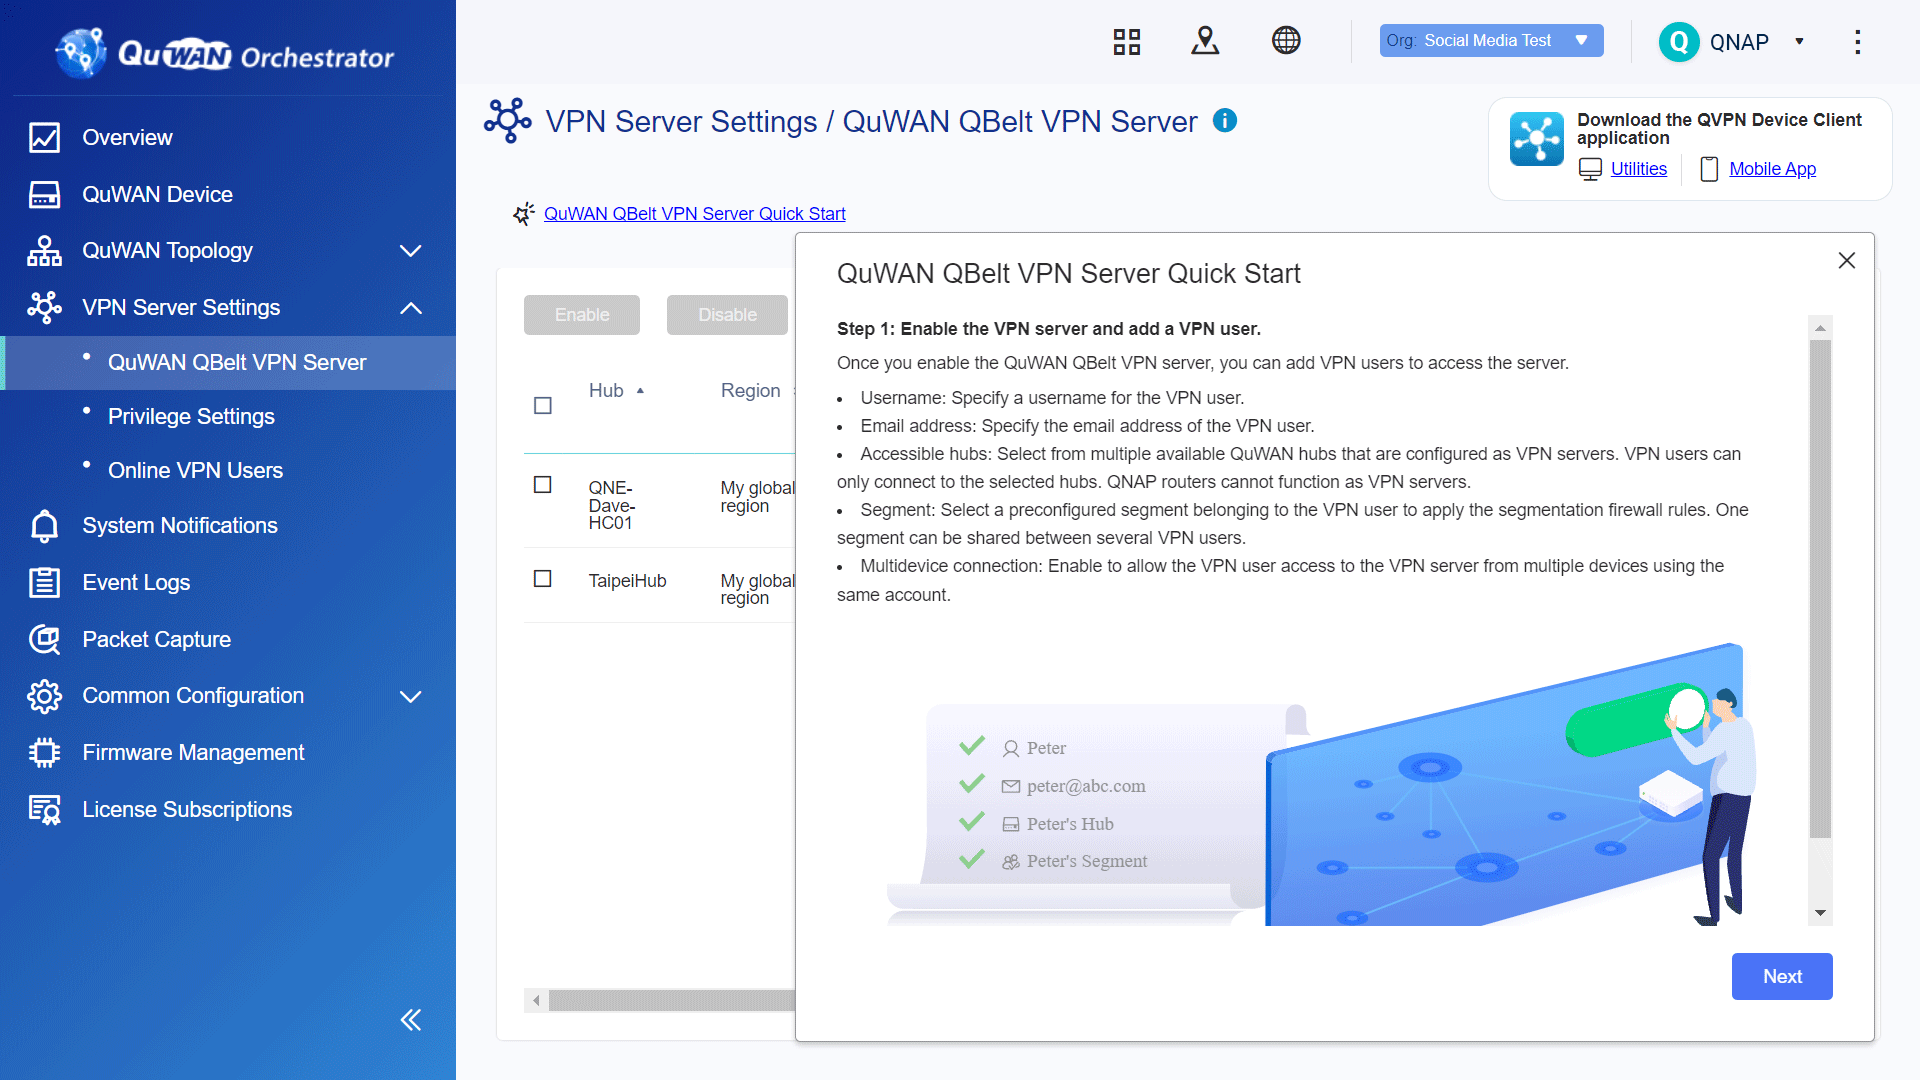
Task: Click the table horizontal scrollbar left arrow
Action: click(536, 1000)
